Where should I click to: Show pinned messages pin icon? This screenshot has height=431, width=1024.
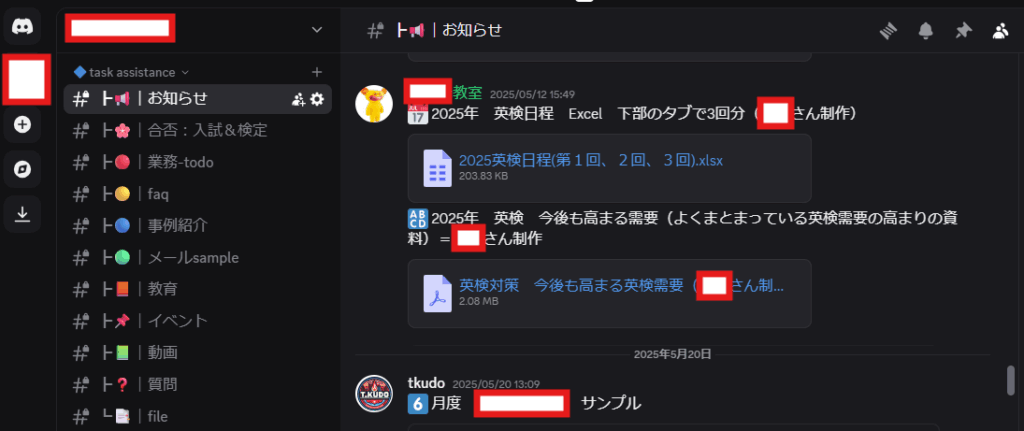[x=963, y=31]
